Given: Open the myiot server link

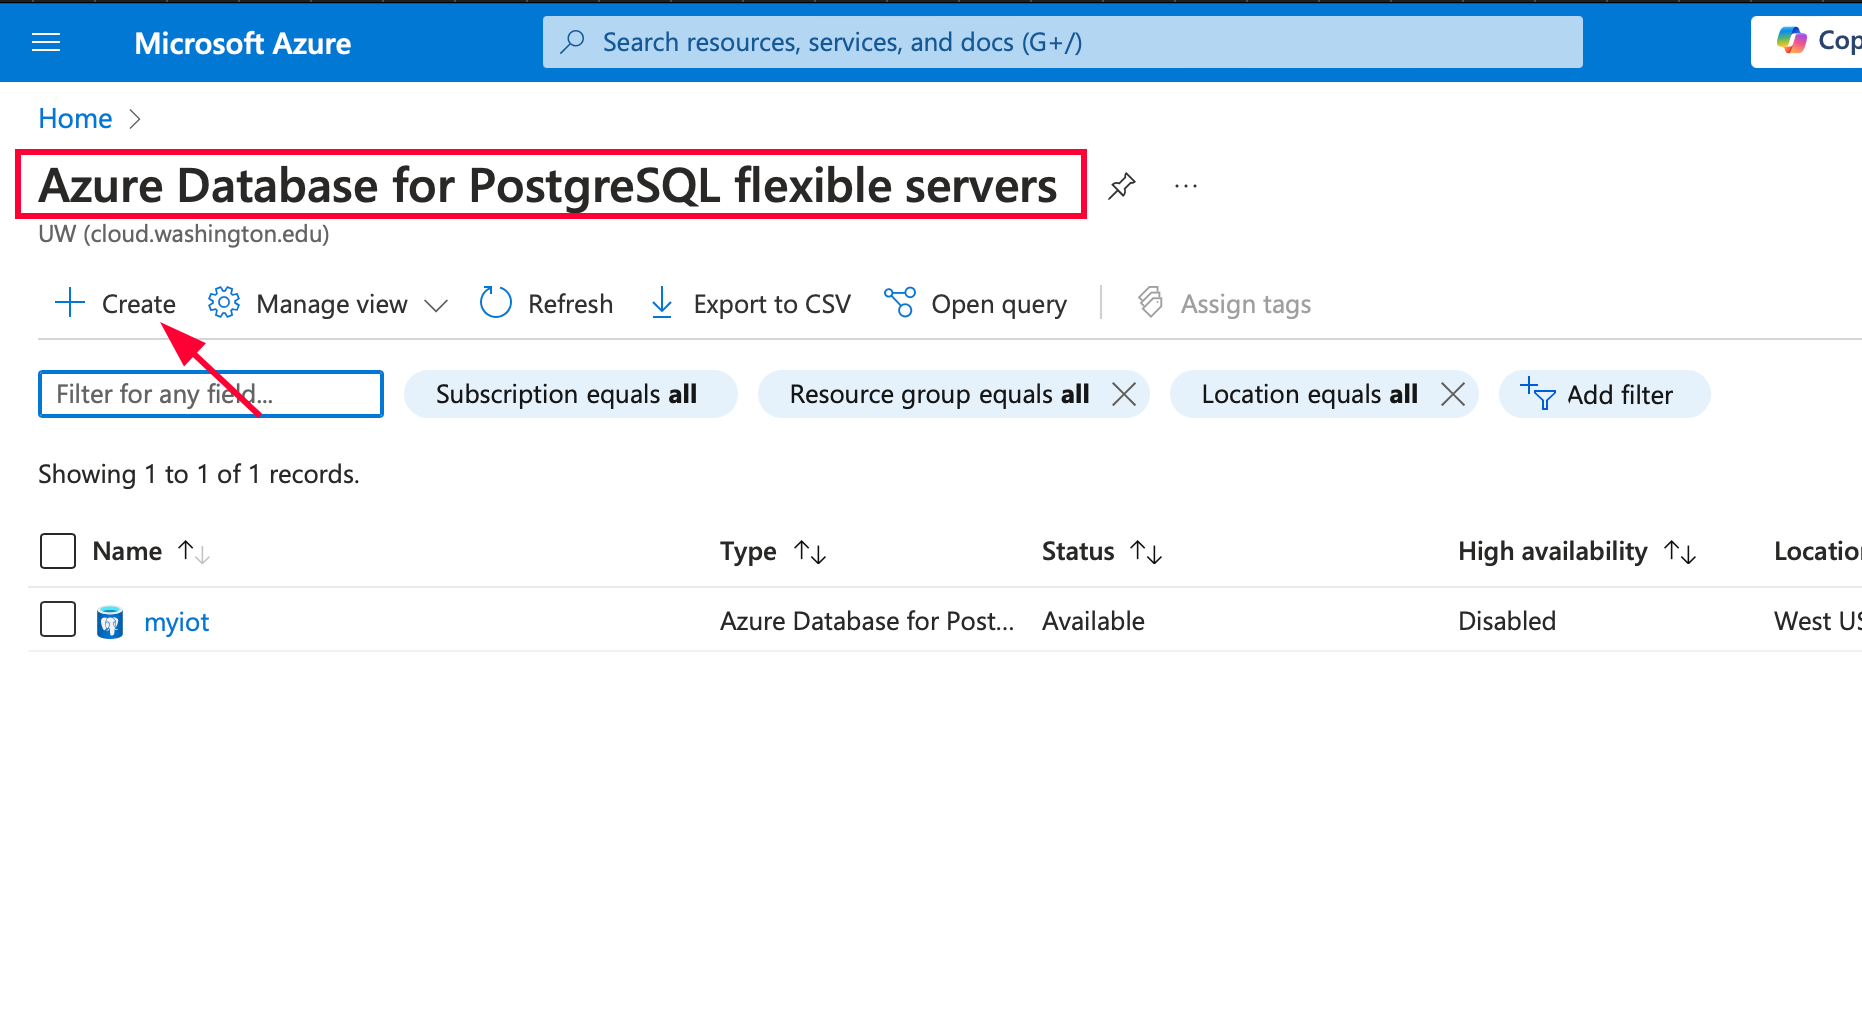Looking at the screenshot, I should click(176, 622).
